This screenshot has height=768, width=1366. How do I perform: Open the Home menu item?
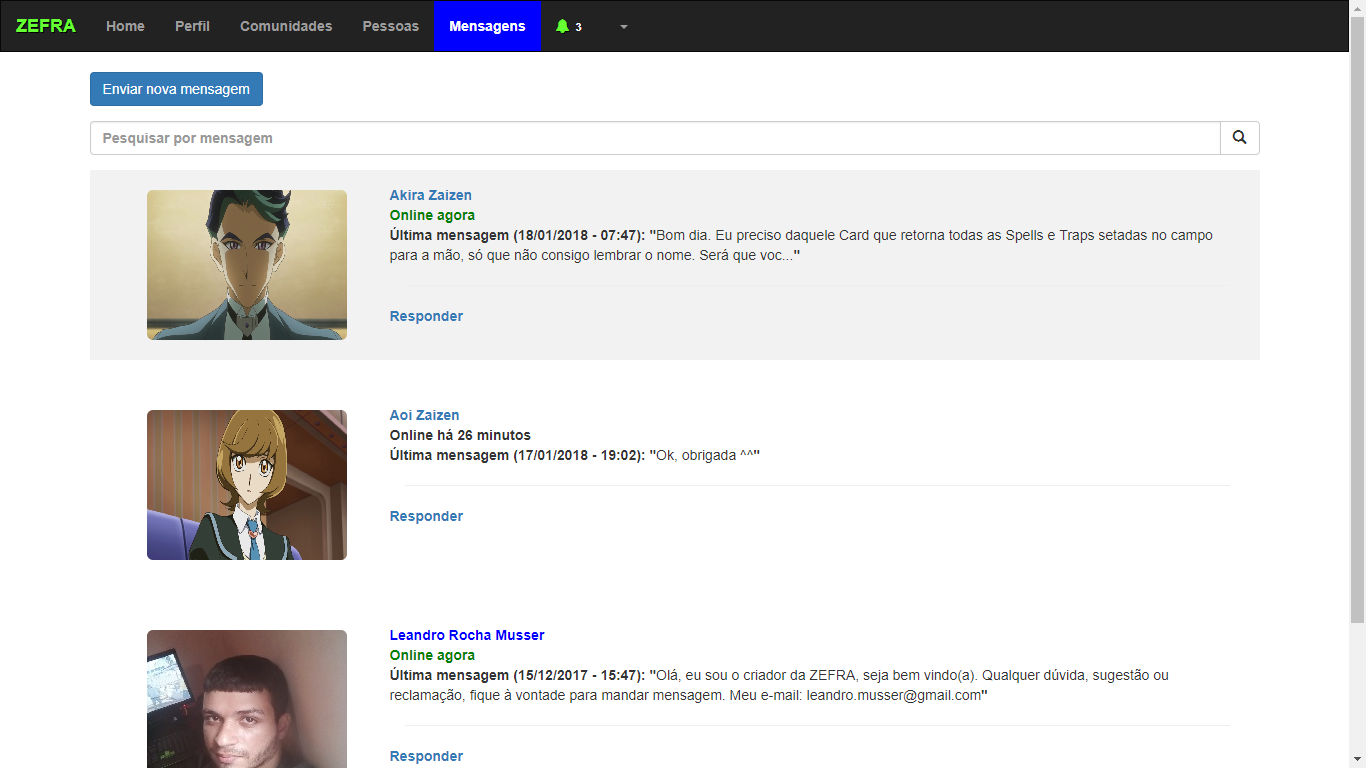[x=125, y=26]
